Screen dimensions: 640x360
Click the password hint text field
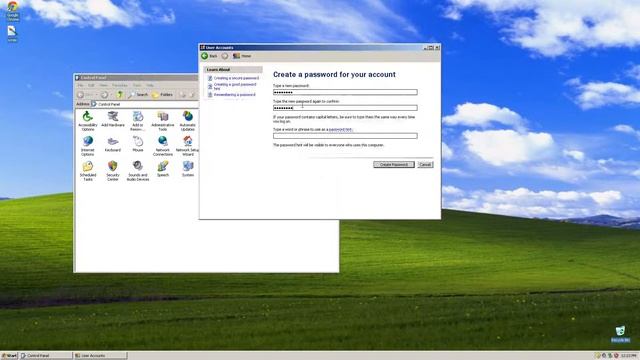click(345, 136)
